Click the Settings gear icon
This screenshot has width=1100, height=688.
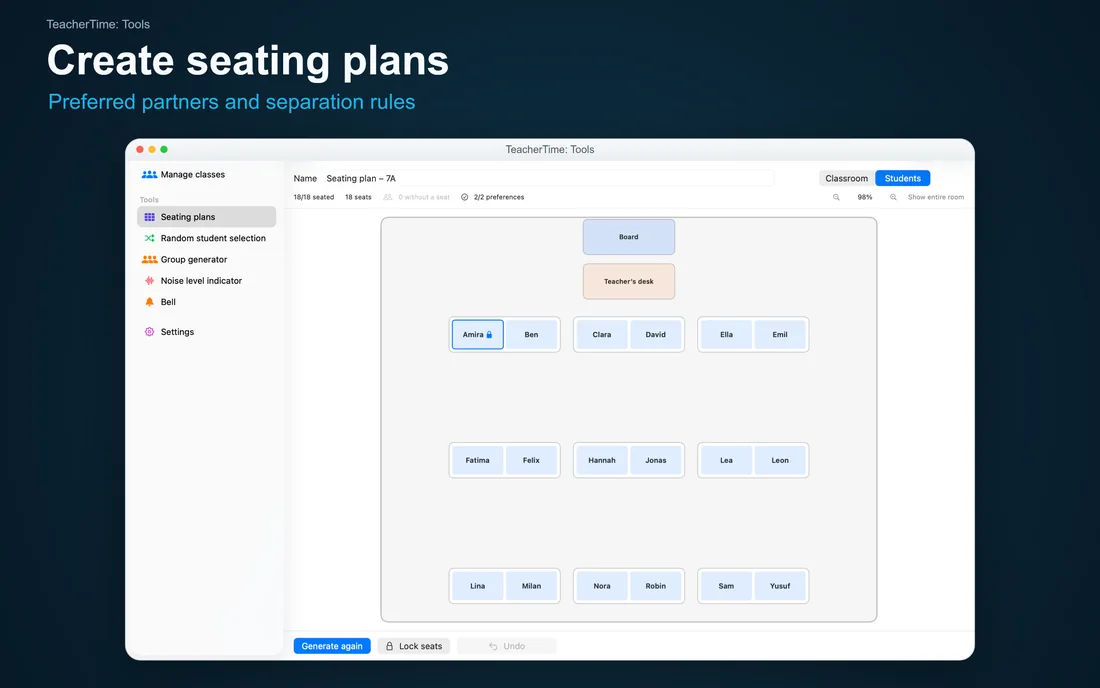coord(149,332)
